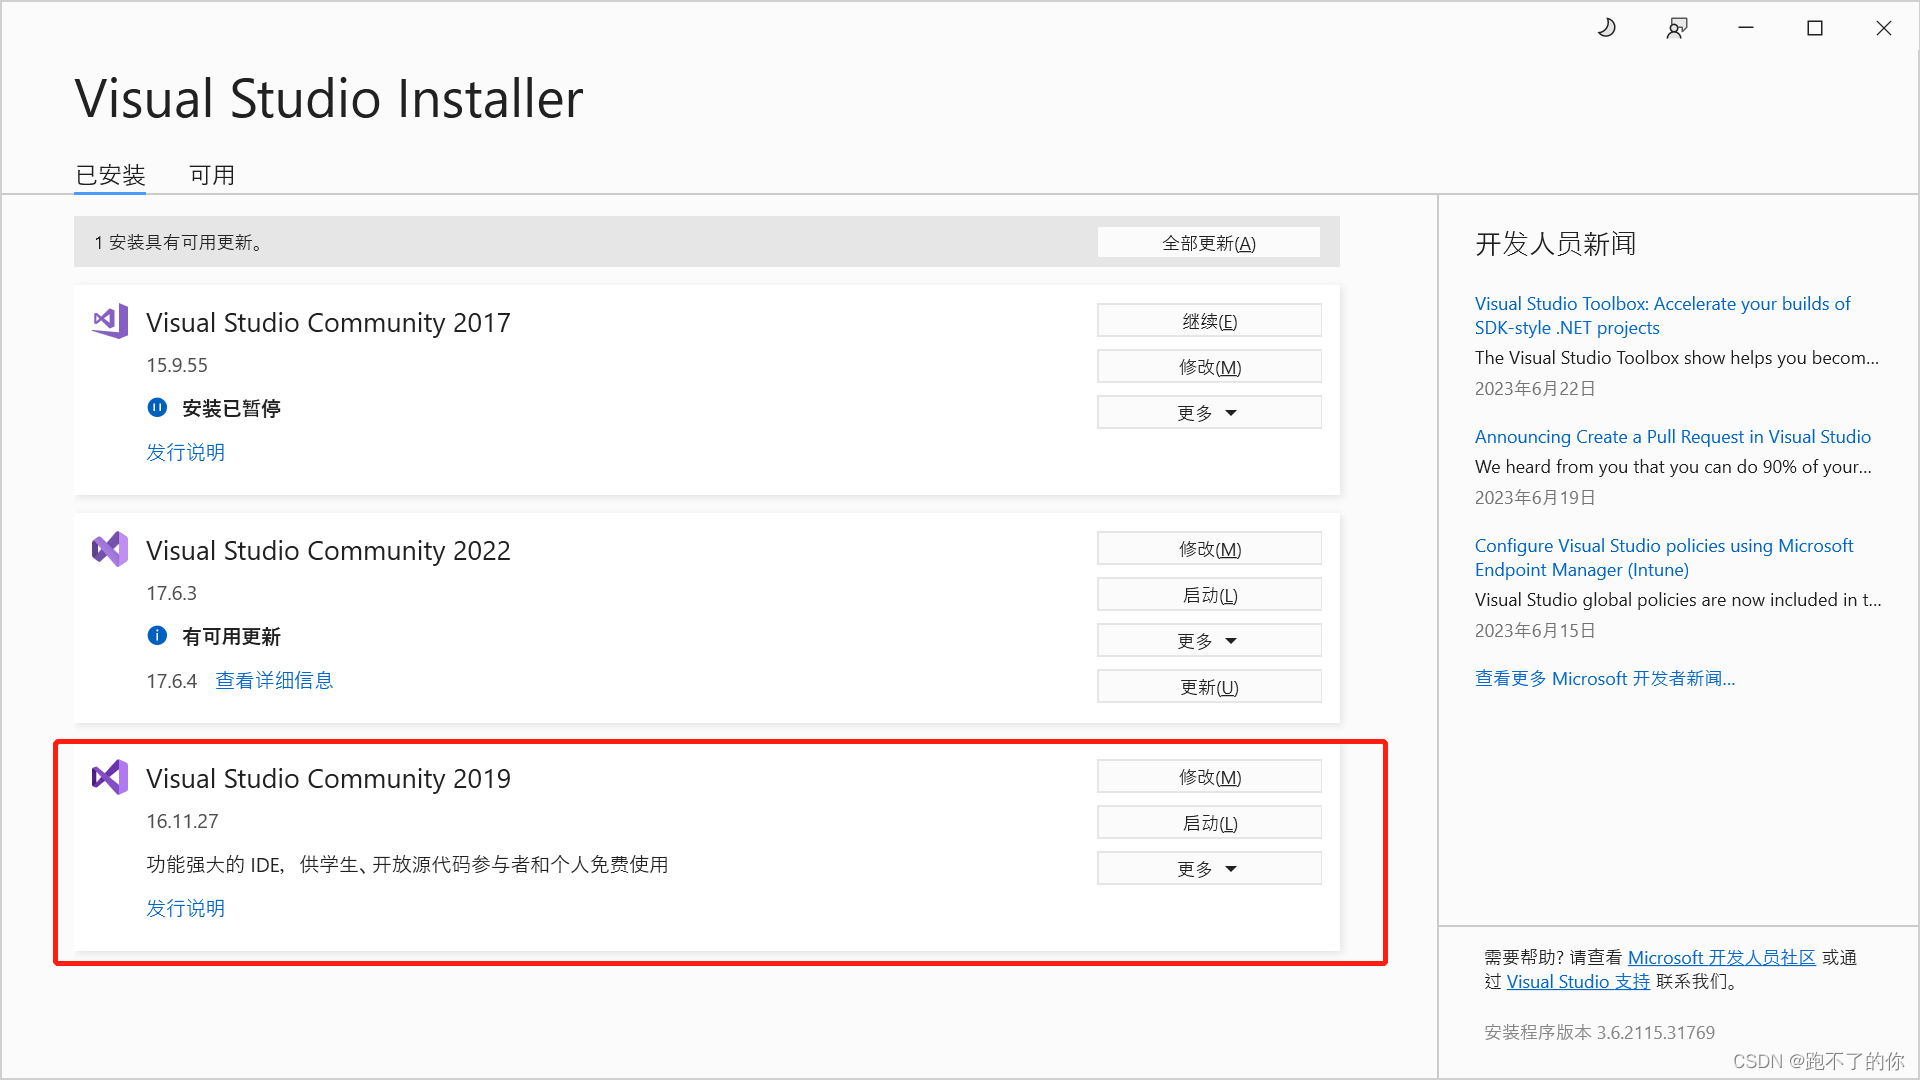Click Visual Studio Community 2019 logo icon
Image resolution: width=1920 pixels, height=1080 pixels.
pos(110,777)
